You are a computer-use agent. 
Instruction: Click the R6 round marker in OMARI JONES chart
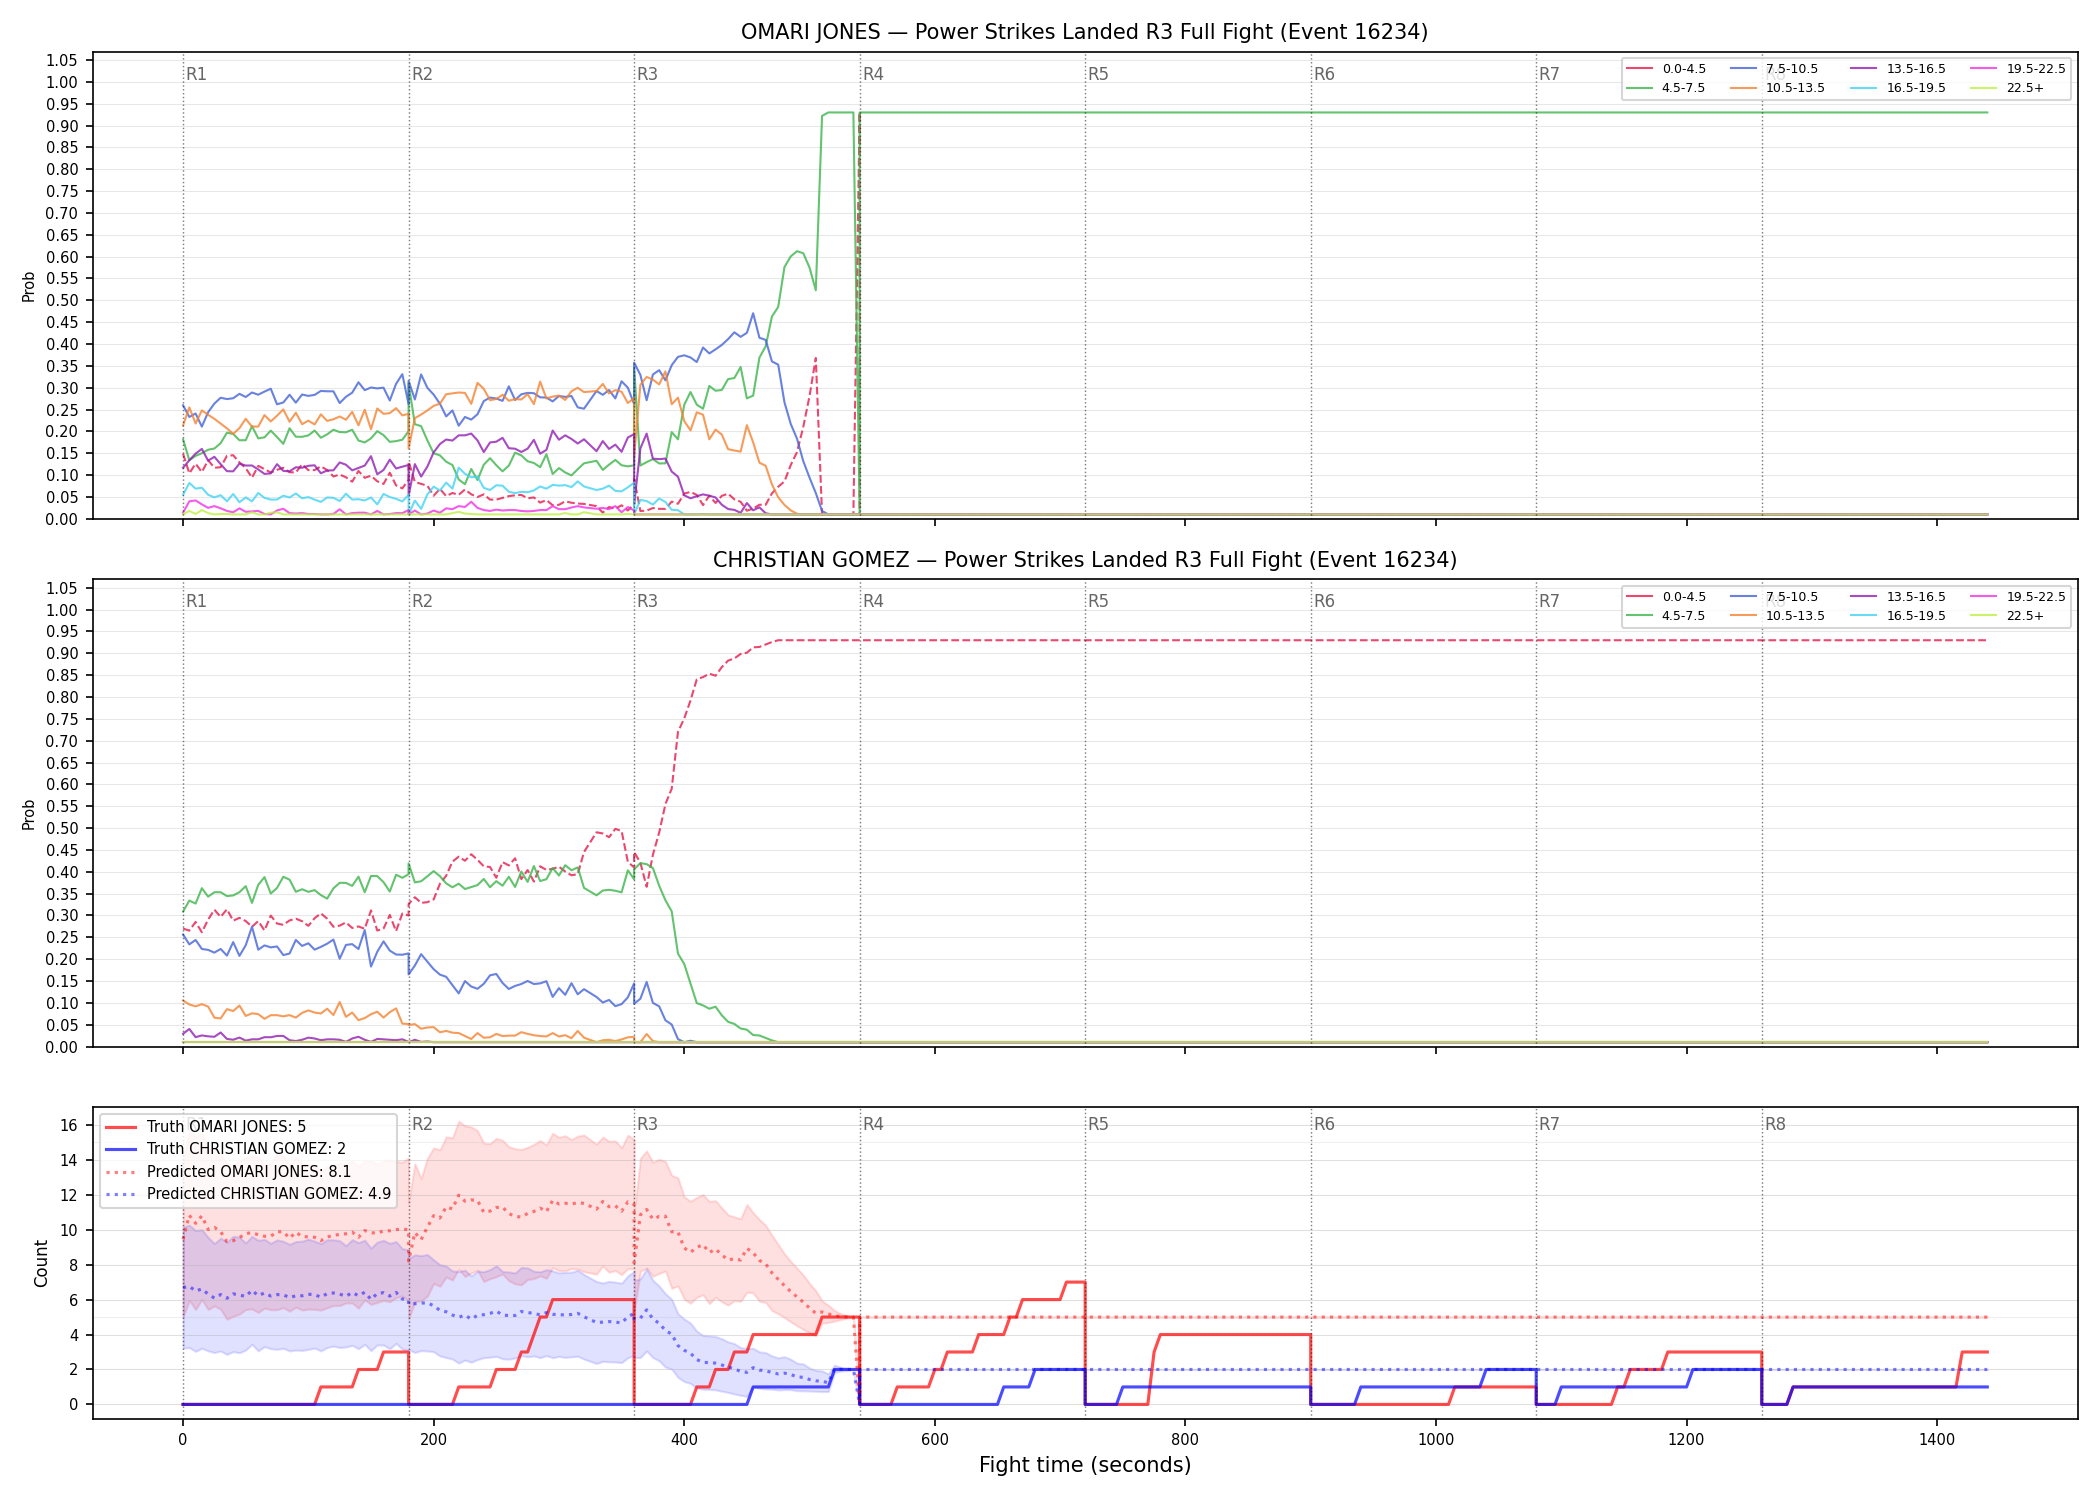1324,74
